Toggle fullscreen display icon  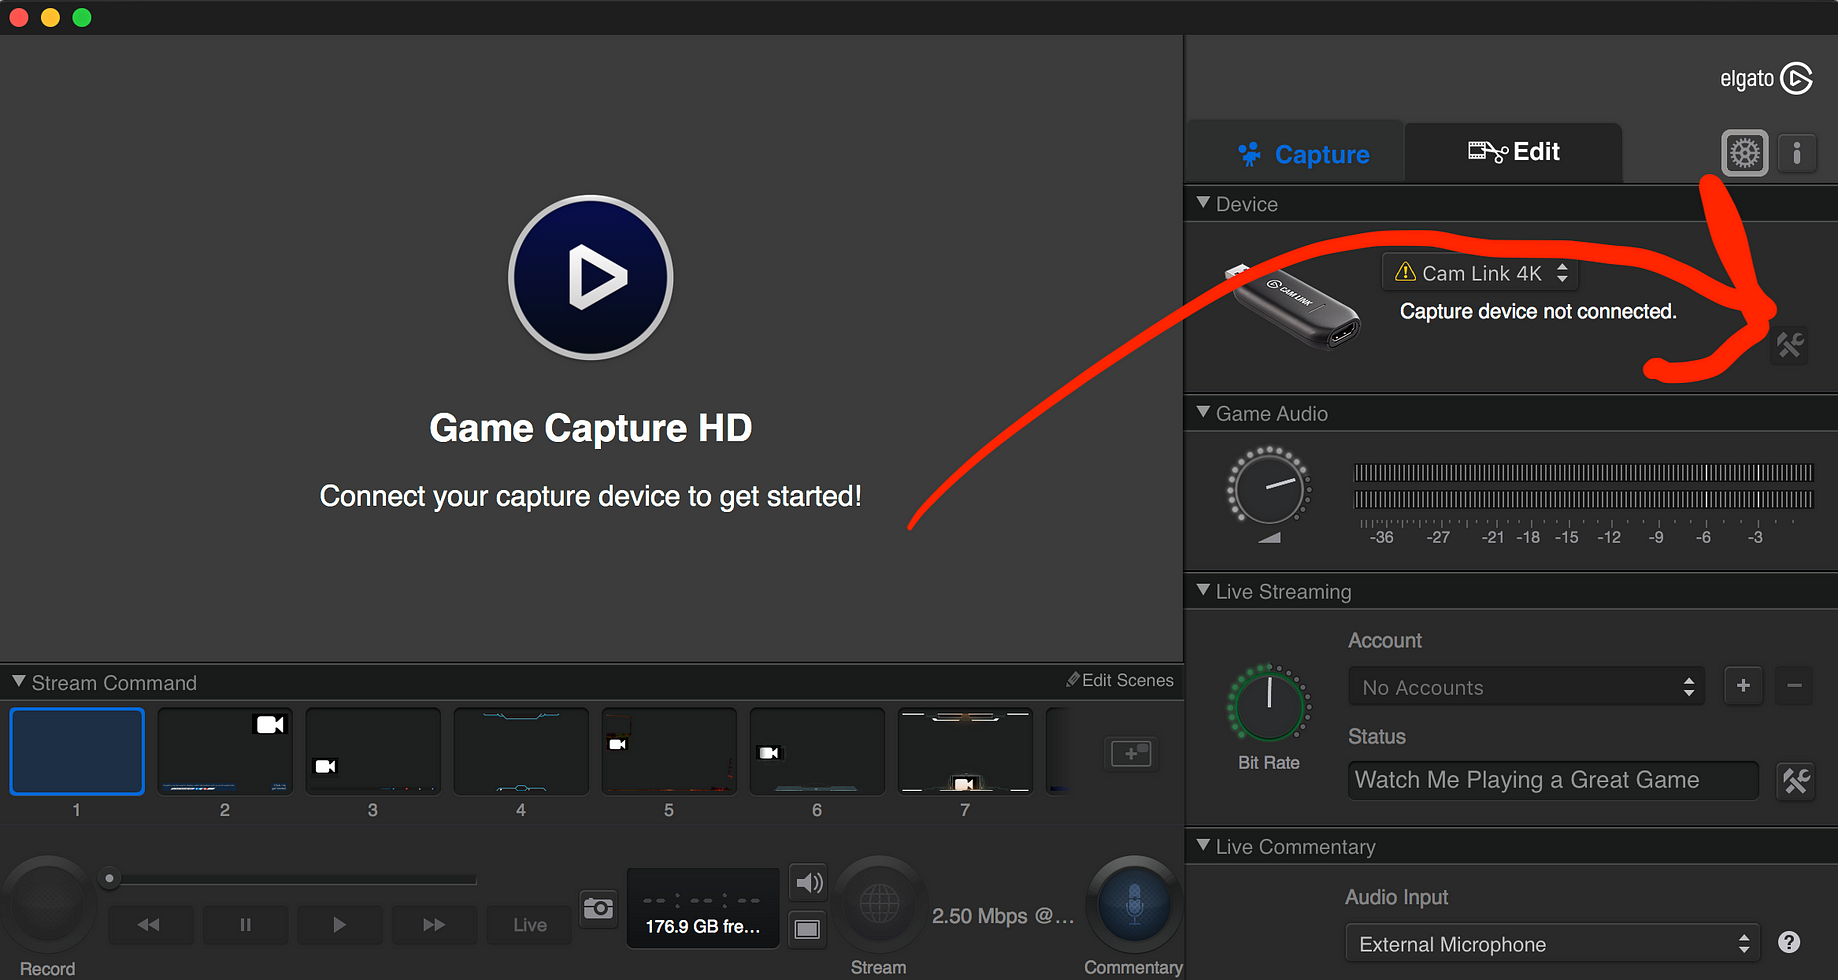point(807,929)
